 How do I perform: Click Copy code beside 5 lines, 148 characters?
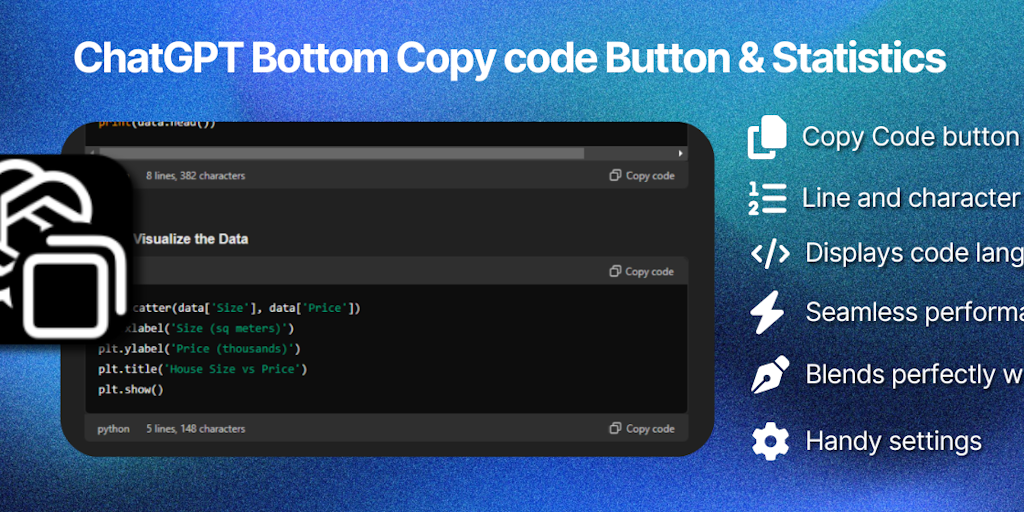tap(642, 429)
